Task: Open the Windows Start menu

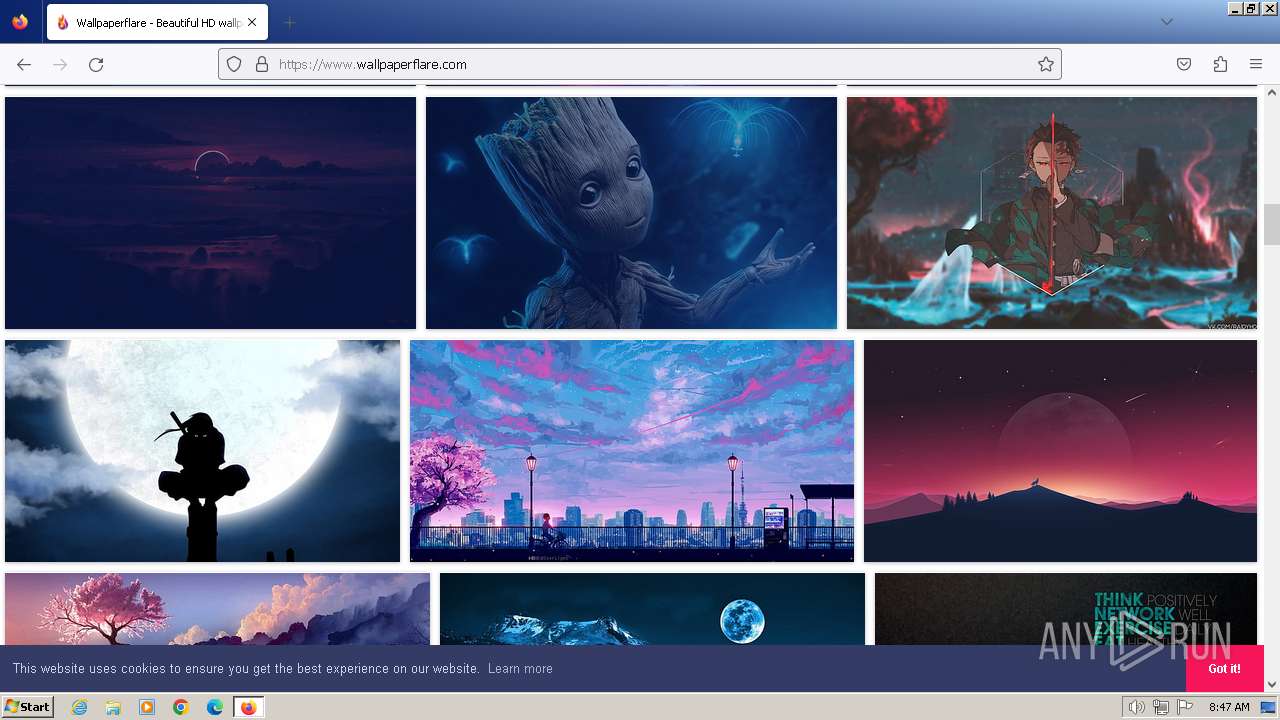Action: [27, 706]
